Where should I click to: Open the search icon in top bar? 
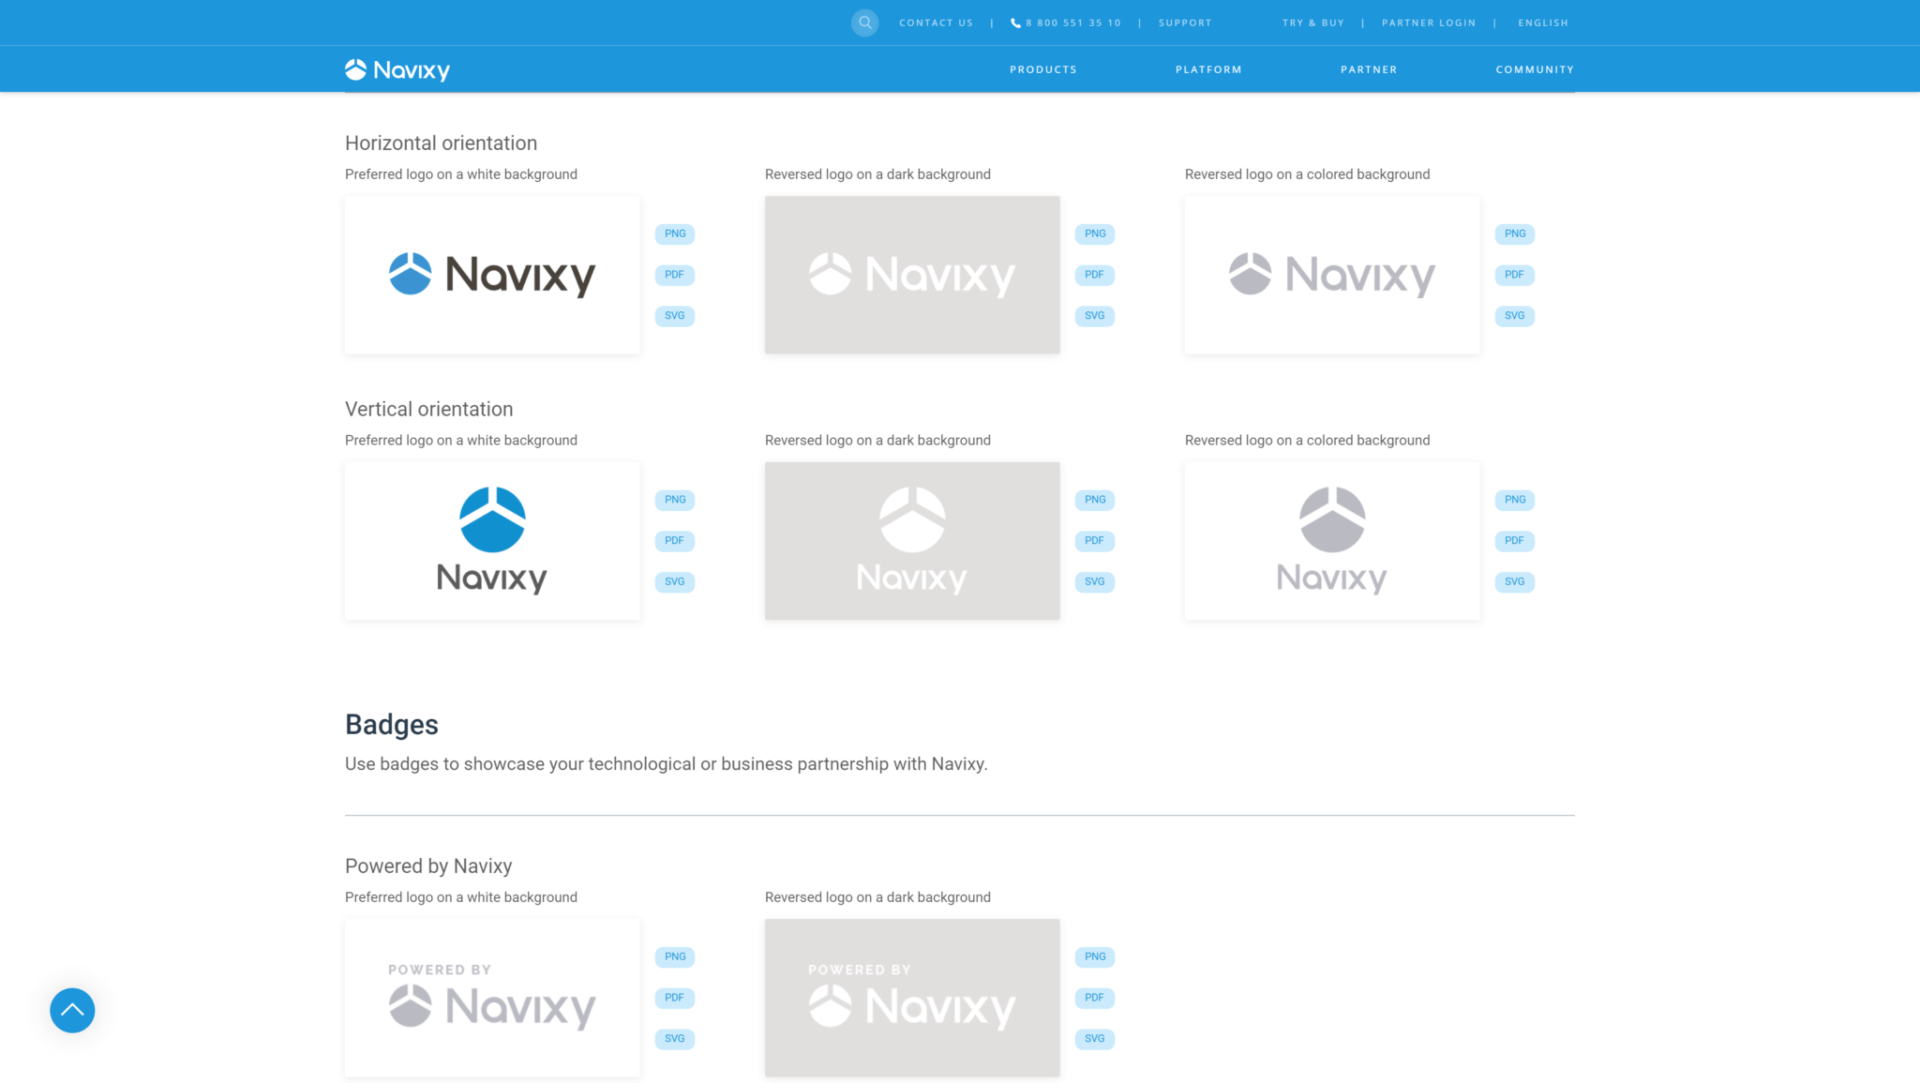pos(865,22)
